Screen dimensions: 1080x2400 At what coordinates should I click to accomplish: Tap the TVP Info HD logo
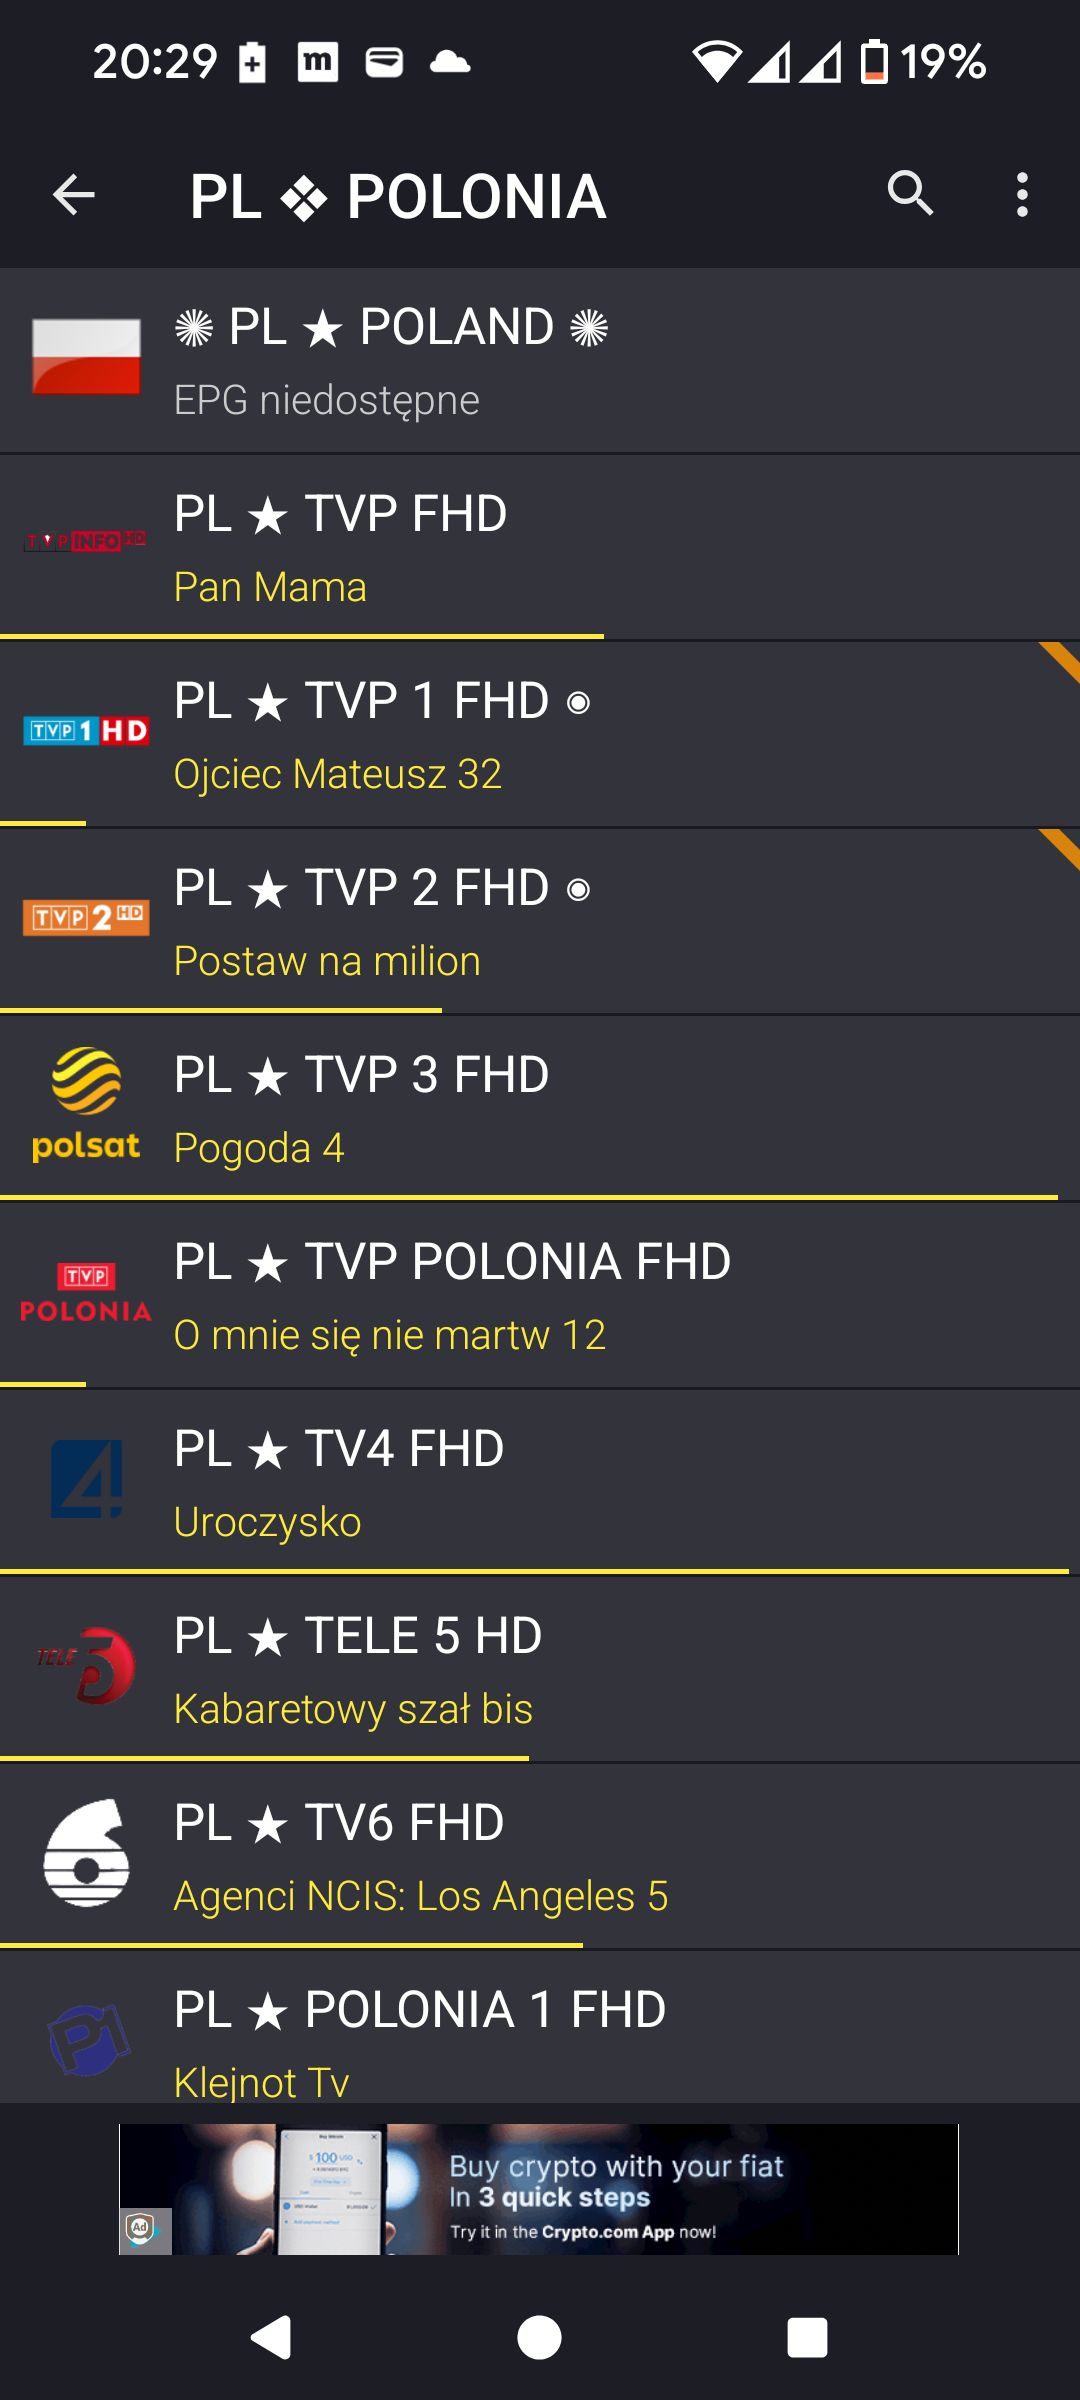click(86, 542)
